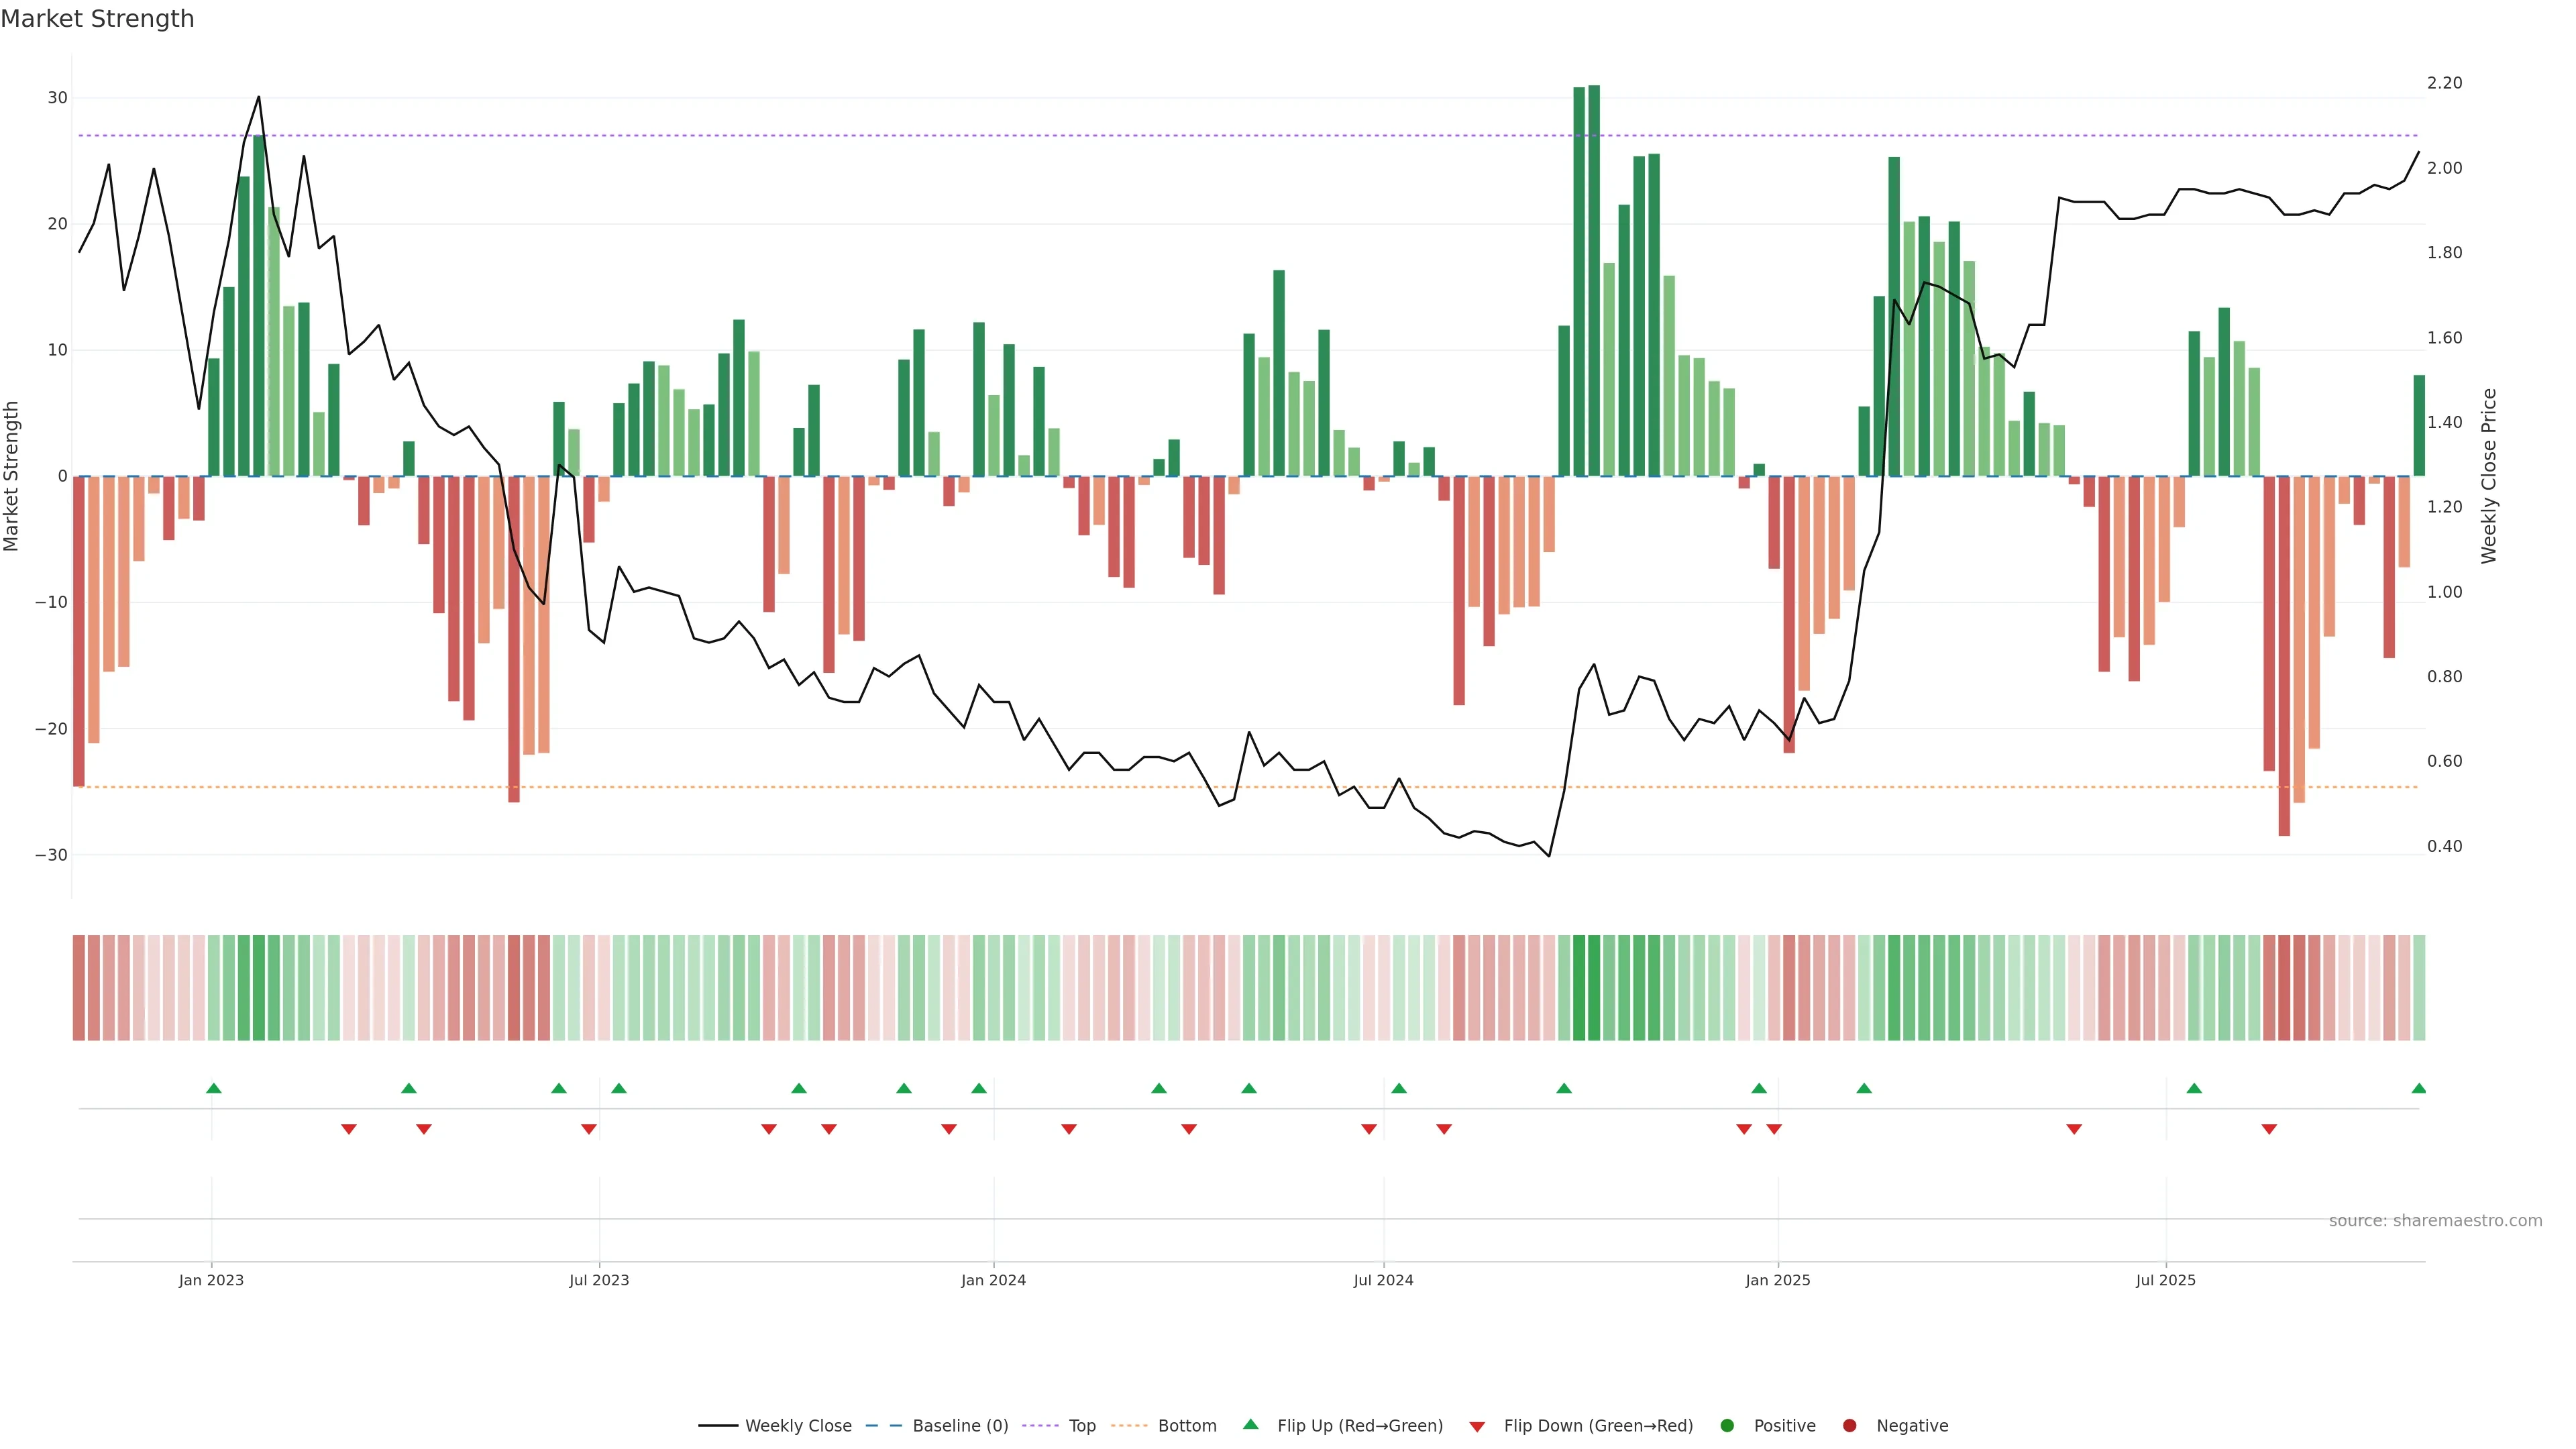Click Flip Up green triangle legend icon
The width and height of the screenshot is (2576, 1449).
tap(1250, 1425)
